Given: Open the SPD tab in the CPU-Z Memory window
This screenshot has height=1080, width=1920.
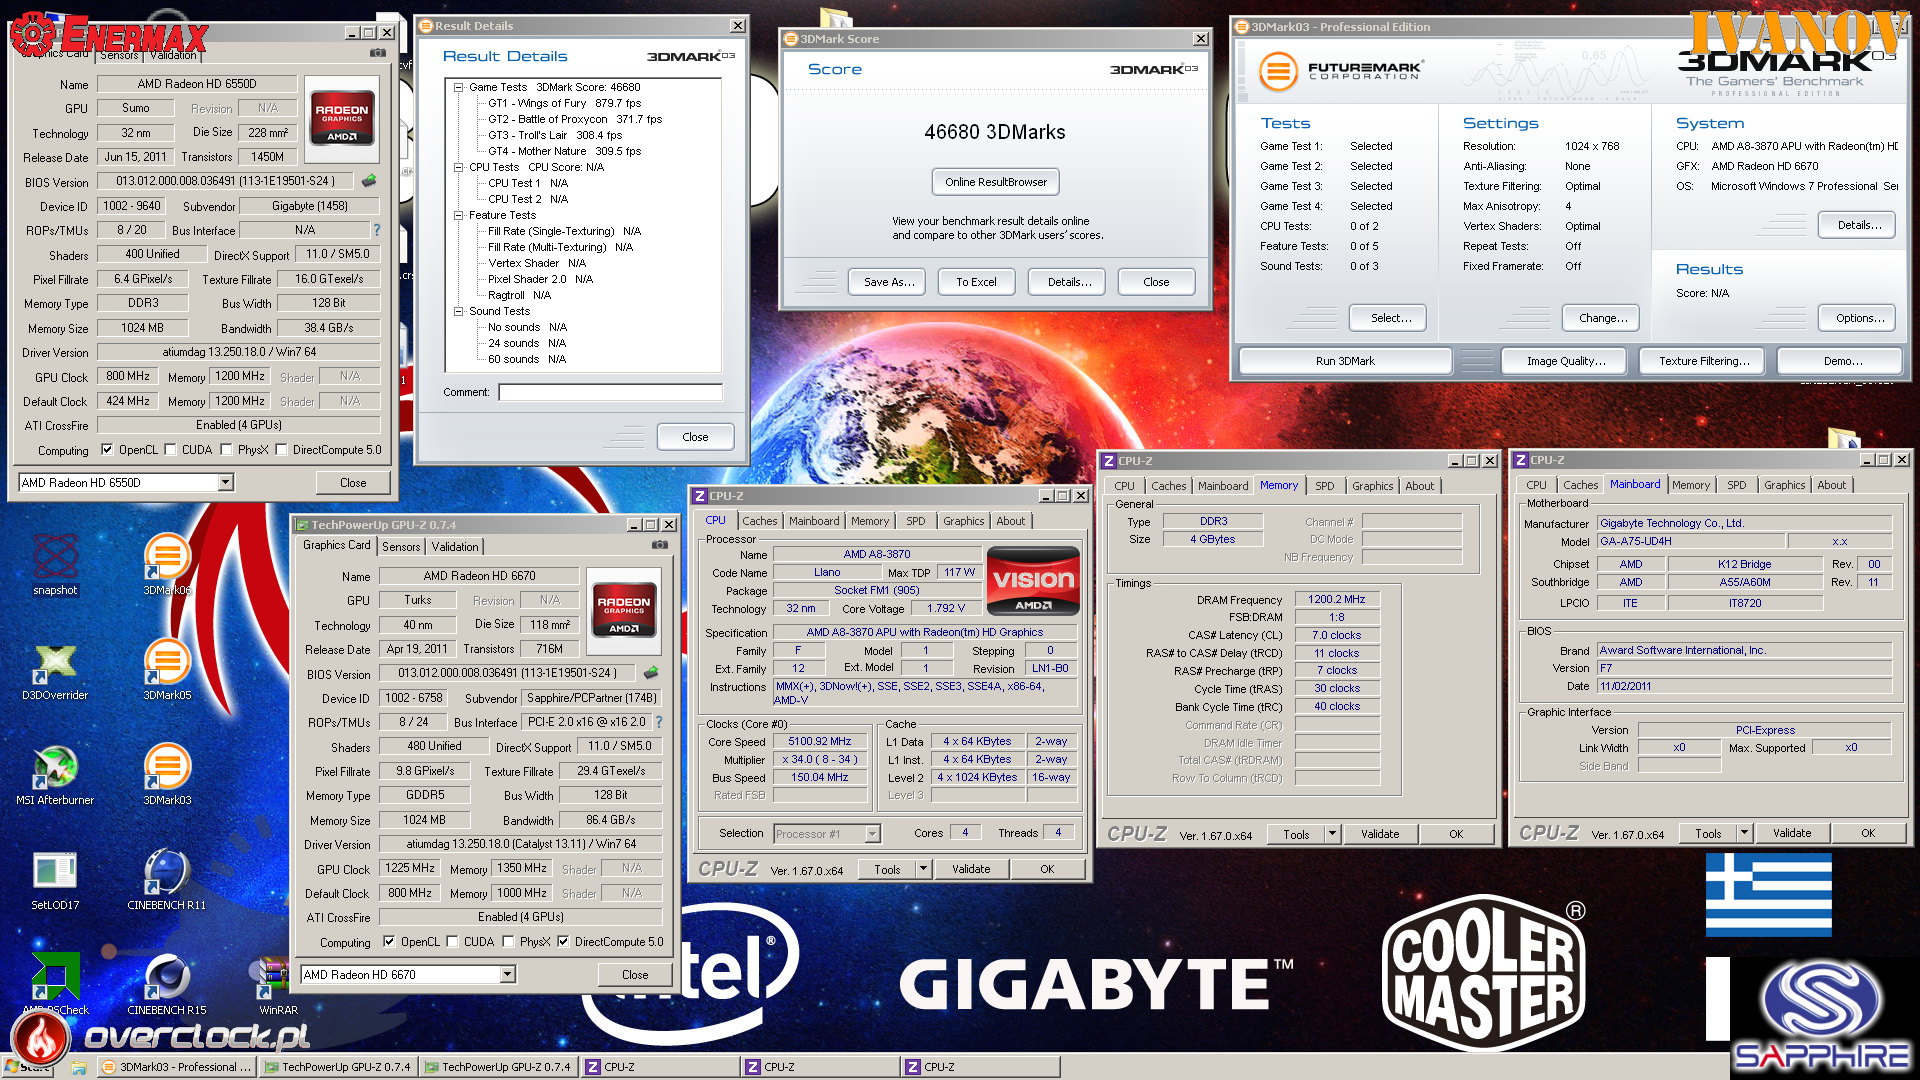Looking at the screenshot, I should click(x=1325, y=486).
